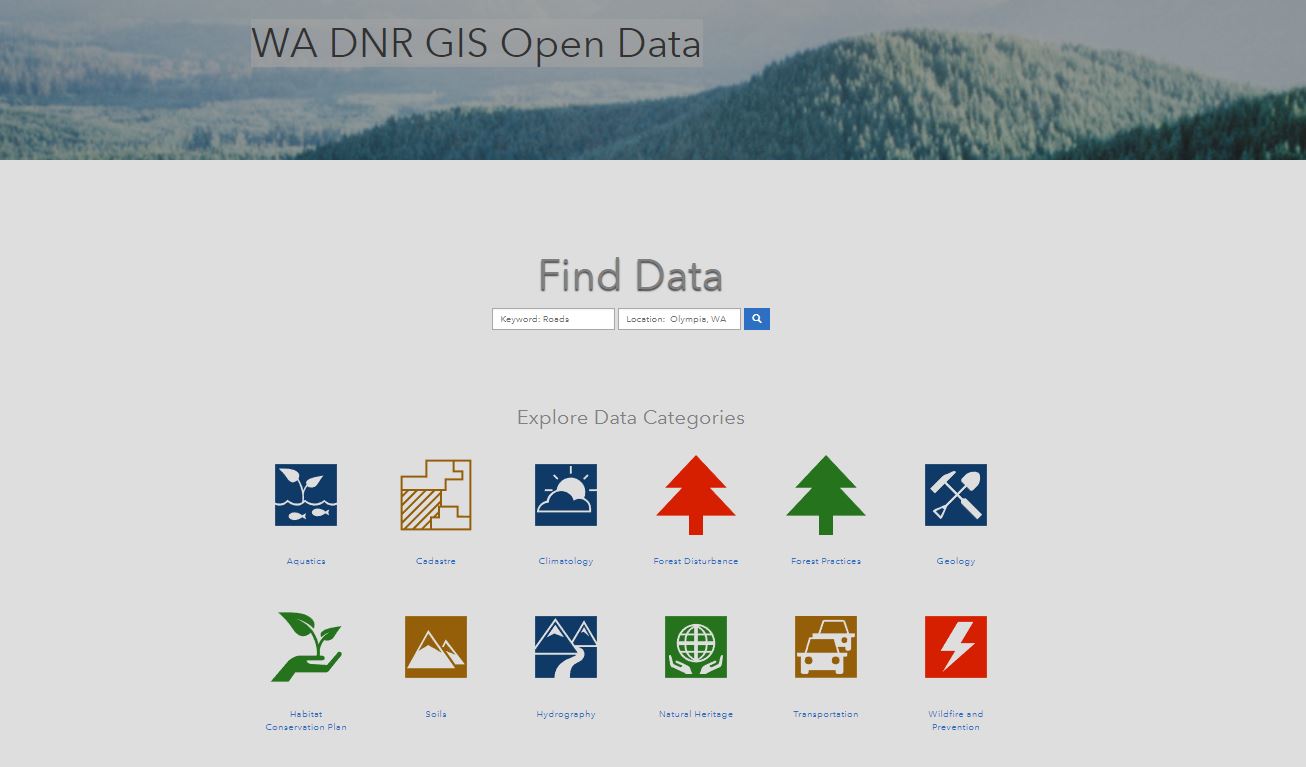Click the Explore Data Categories heading
The height and width of the screenshot is (767, 1306).
tap(631, 418)
